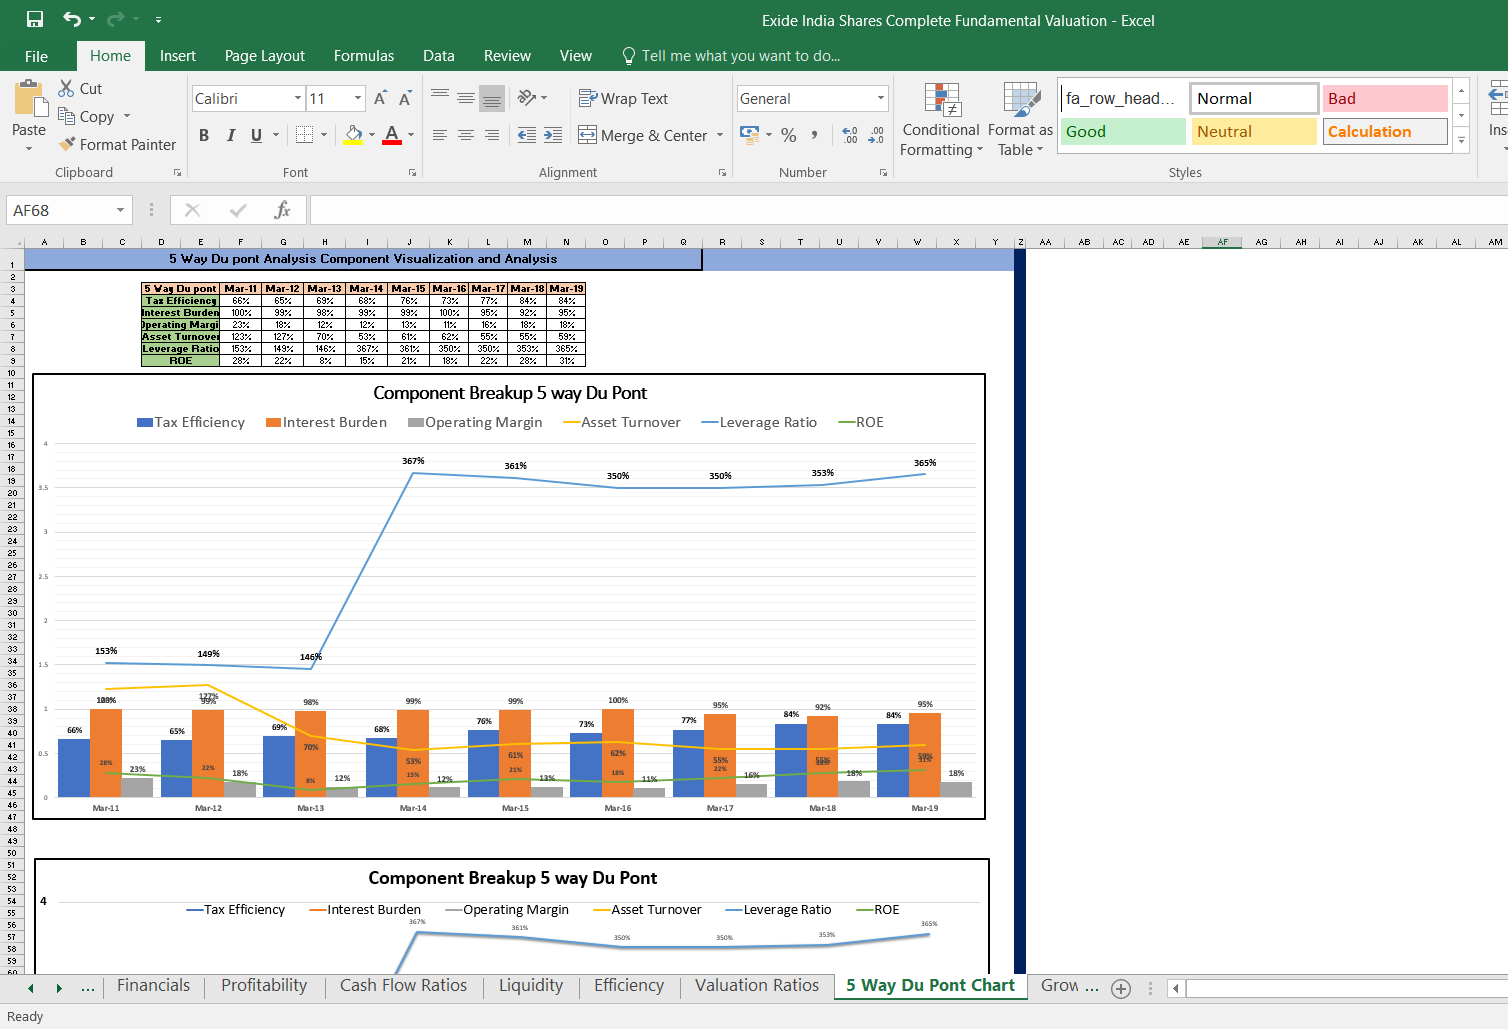Align text to the middle of cell
The width and height of the screenshot is (1508, 1029).
466,97
